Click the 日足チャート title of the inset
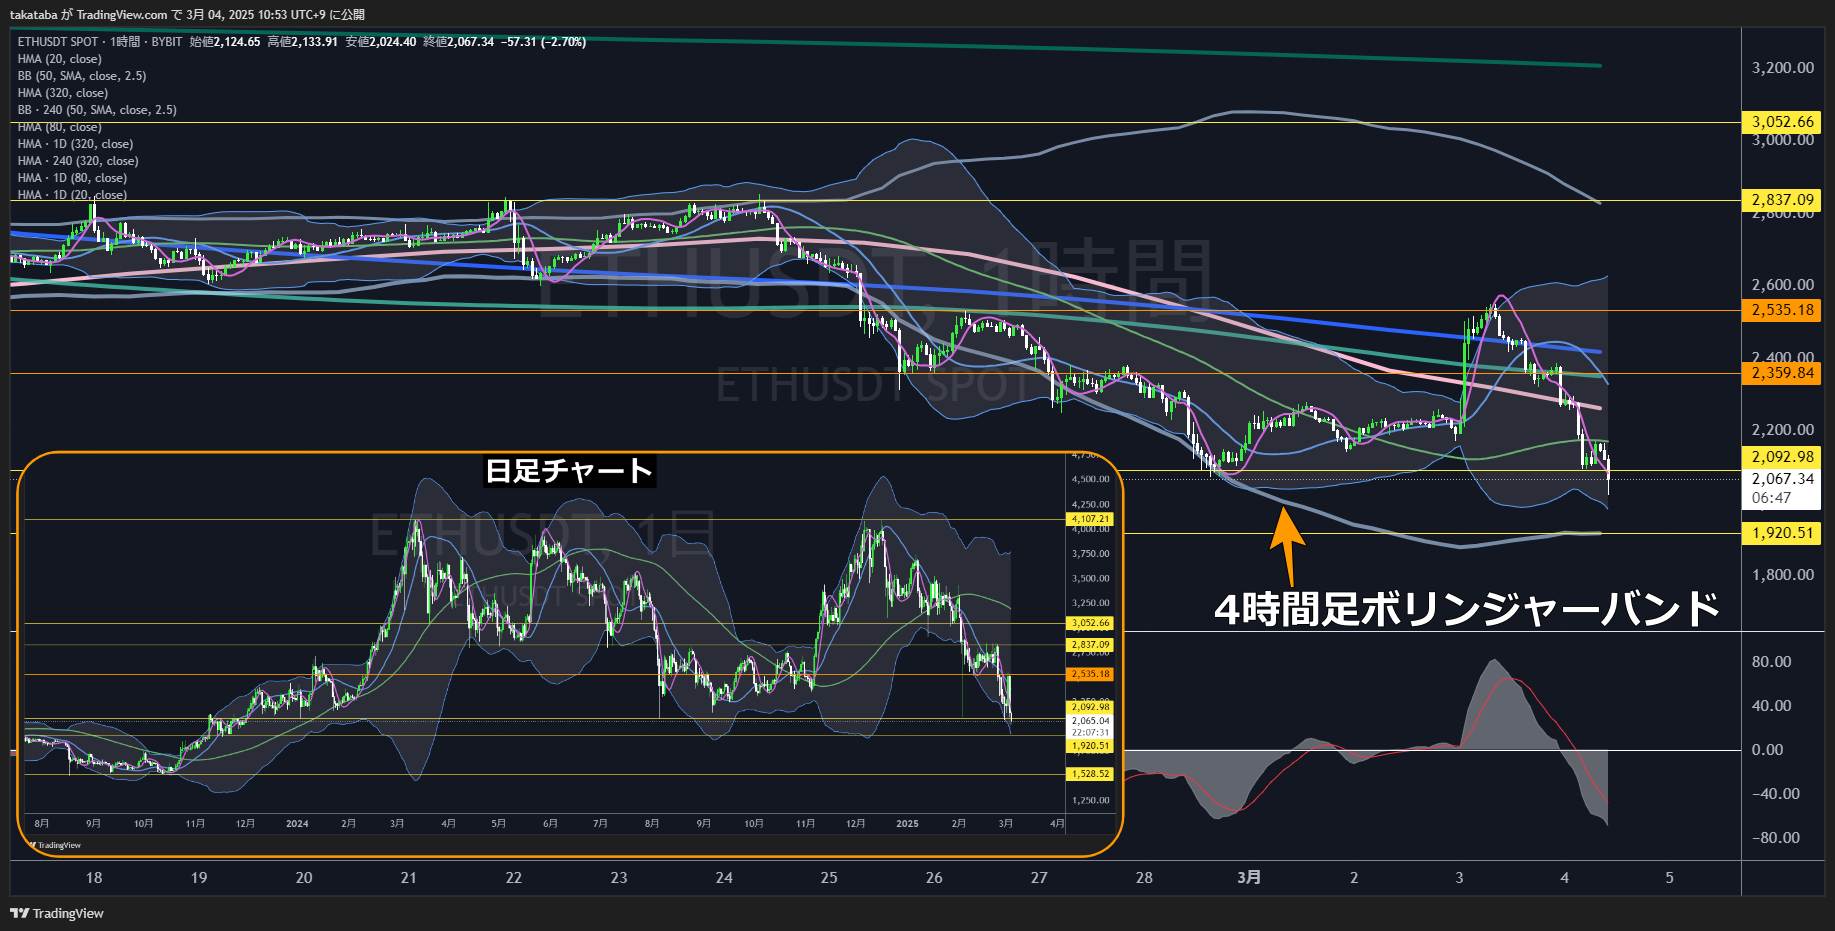Image resolution: width=1835 pixels, height=931 pixels. 569,470
